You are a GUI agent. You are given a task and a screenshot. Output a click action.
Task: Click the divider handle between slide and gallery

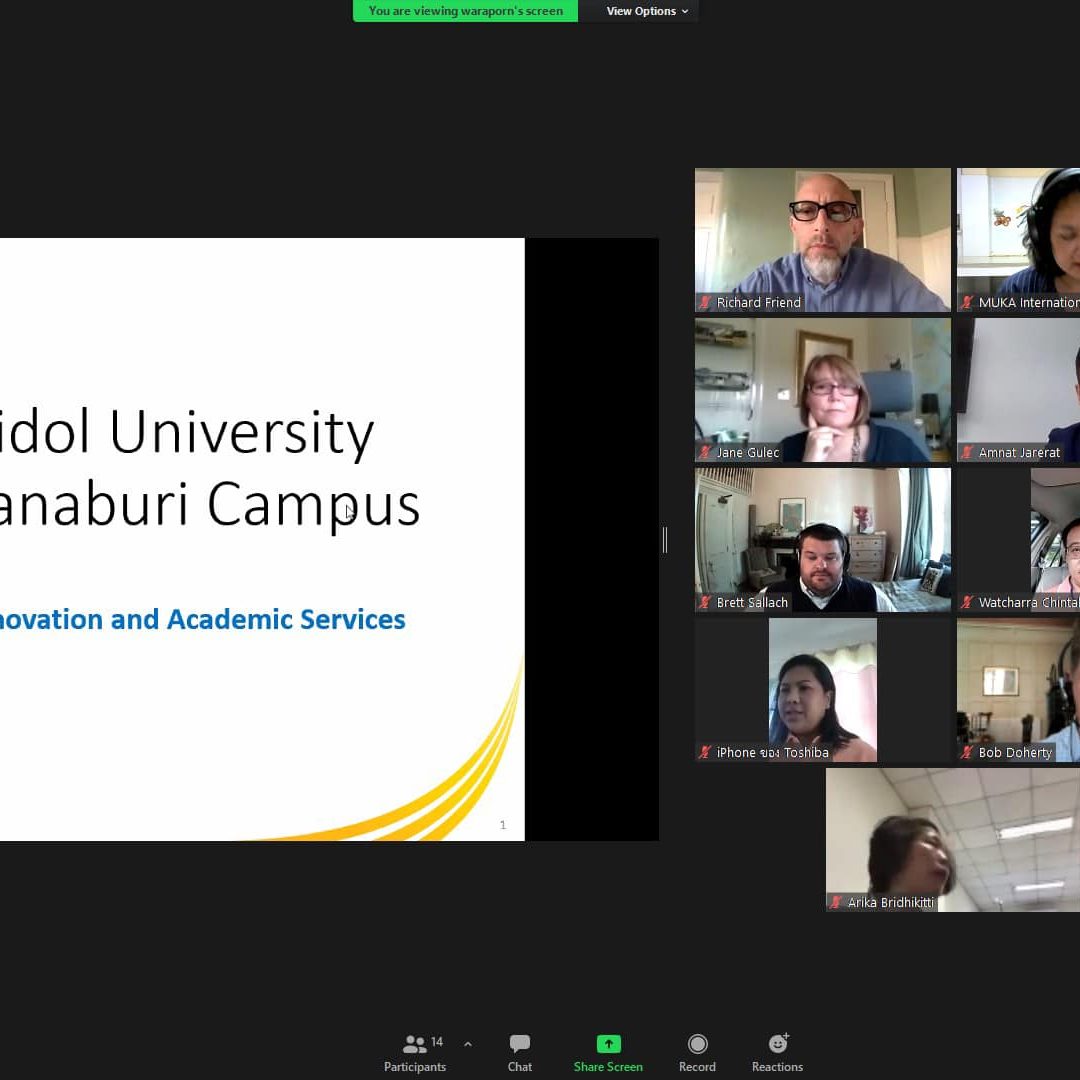pos(665,540)
